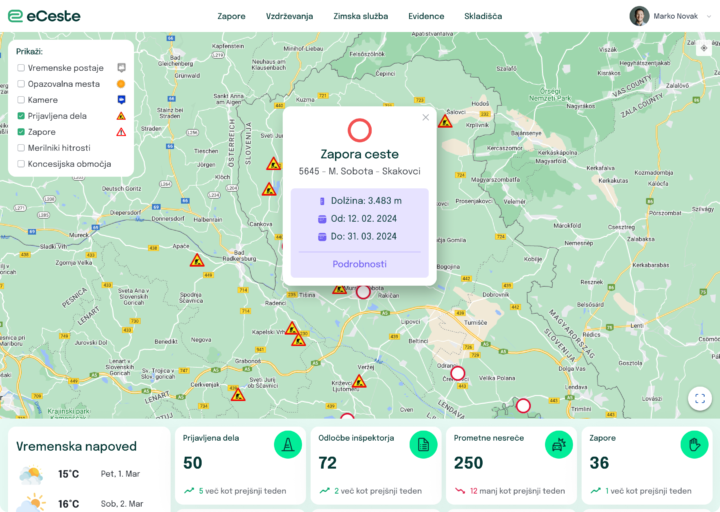This screenshot has width=720, height=512.
Task: Click Prometne nesreče count 250
Action: tap(468, 463)
